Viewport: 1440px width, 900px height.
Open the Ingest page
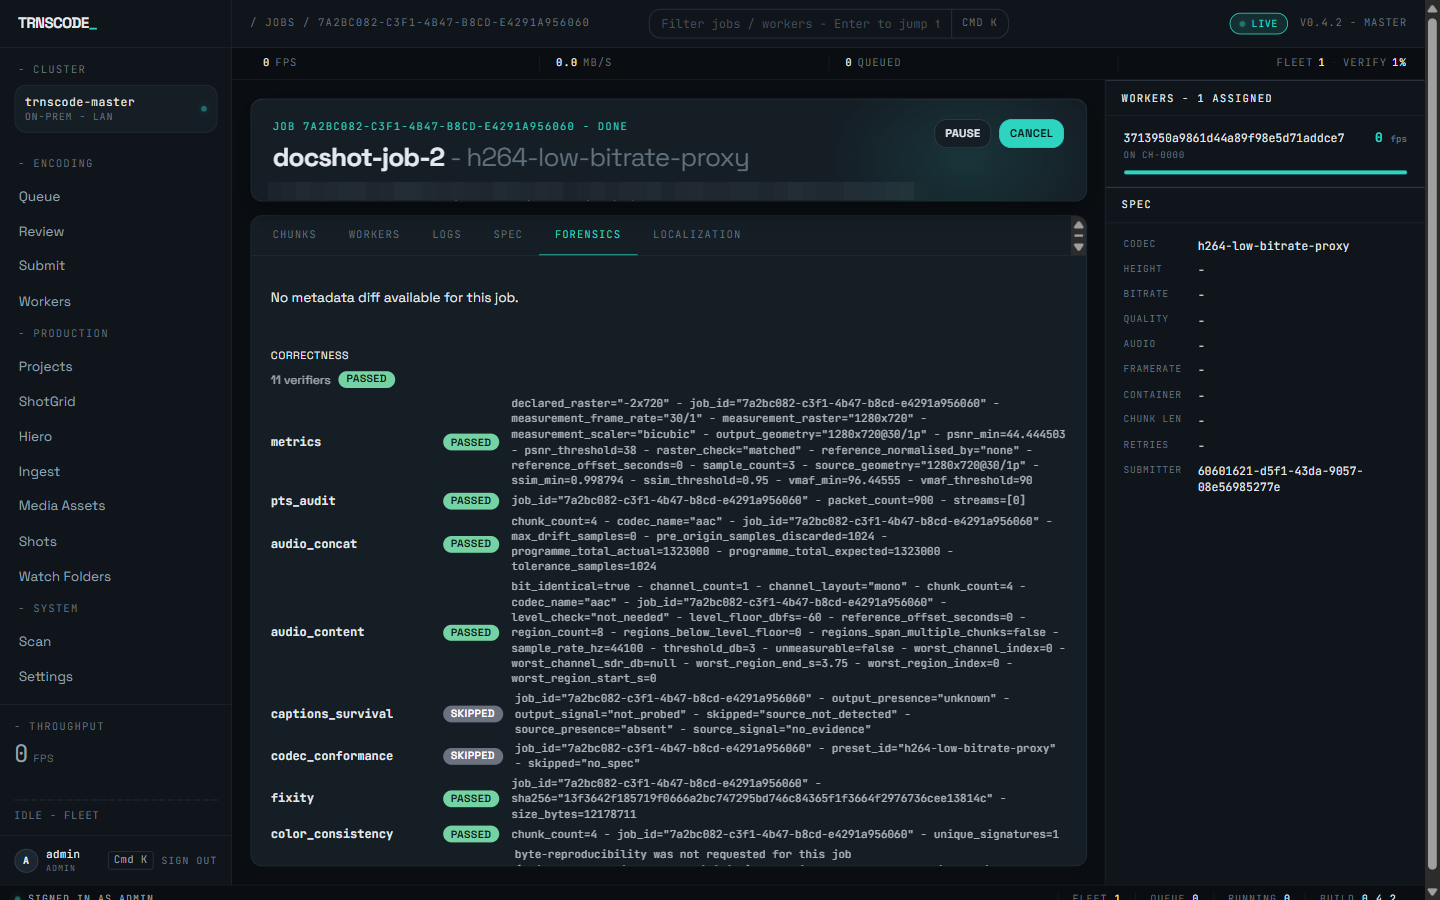click(x=39, y=472)
